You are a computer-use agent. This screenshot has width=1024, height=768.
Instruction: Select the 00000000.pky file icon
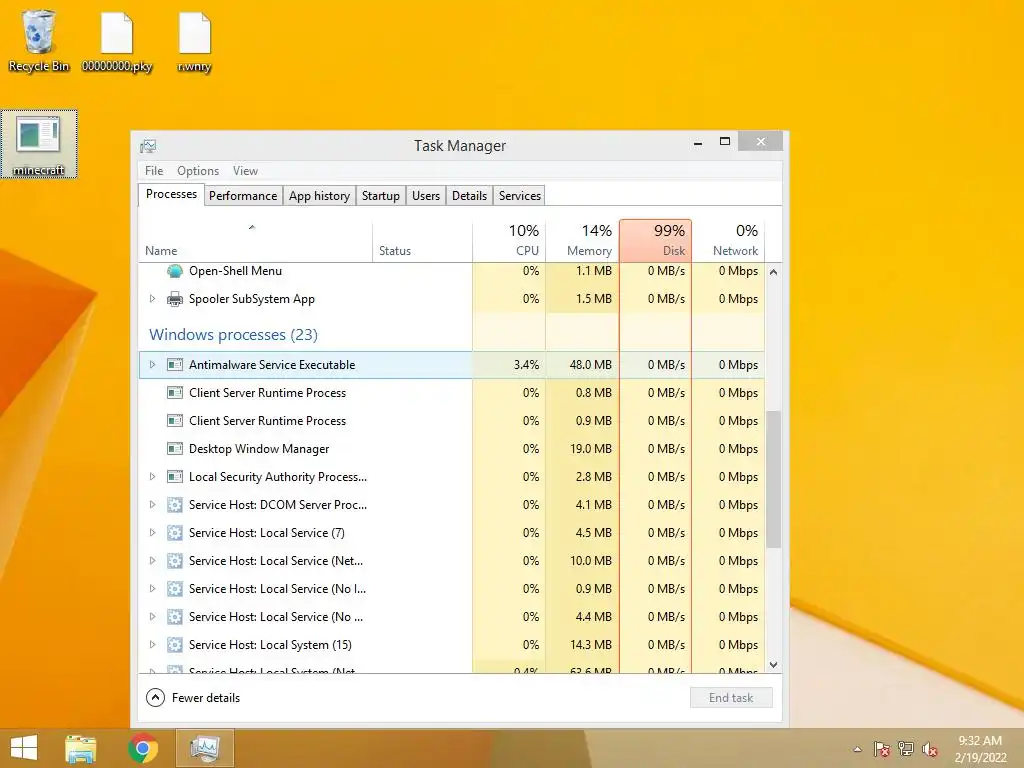point(117,40)
